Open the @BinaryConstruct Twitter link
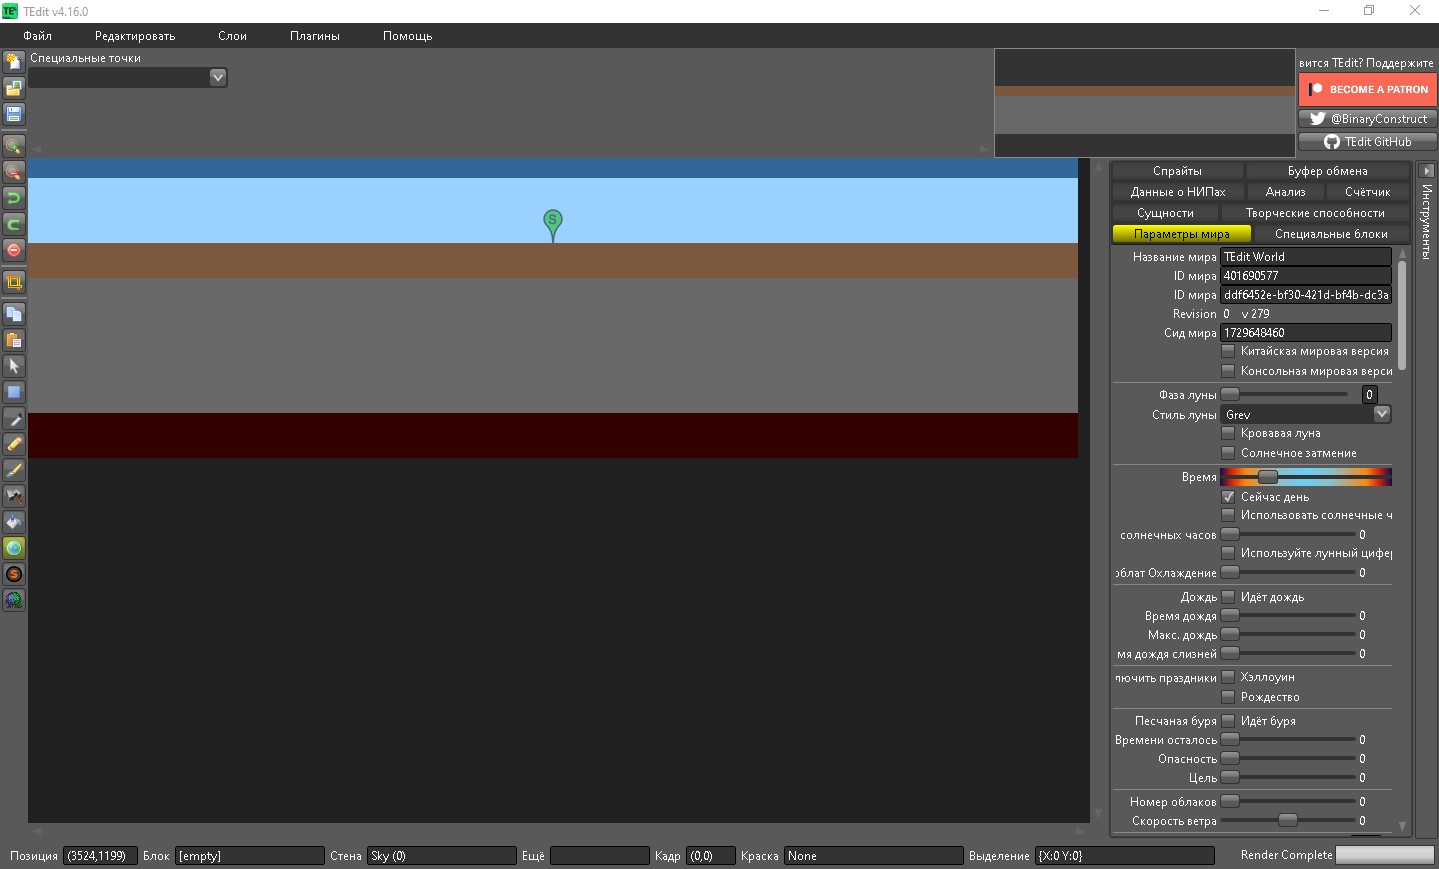Screen dimensions: 1439x869 pos(1367,119)
